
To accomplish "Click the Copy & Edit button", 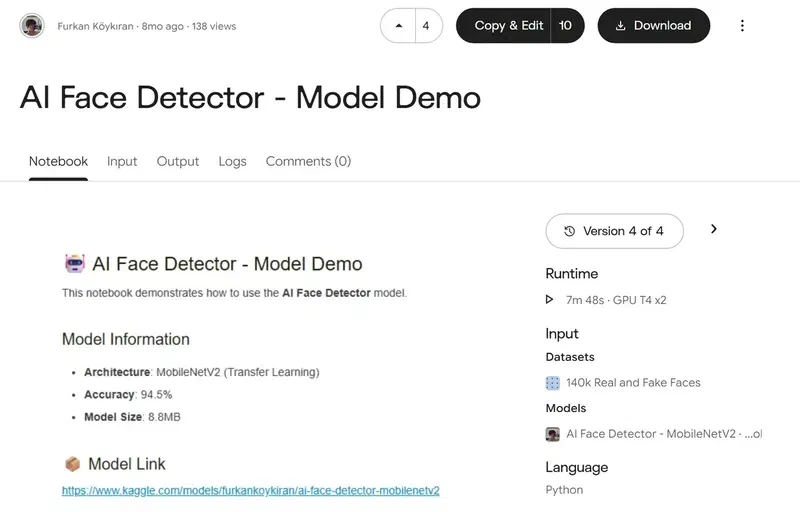I will tap(503, 25).
